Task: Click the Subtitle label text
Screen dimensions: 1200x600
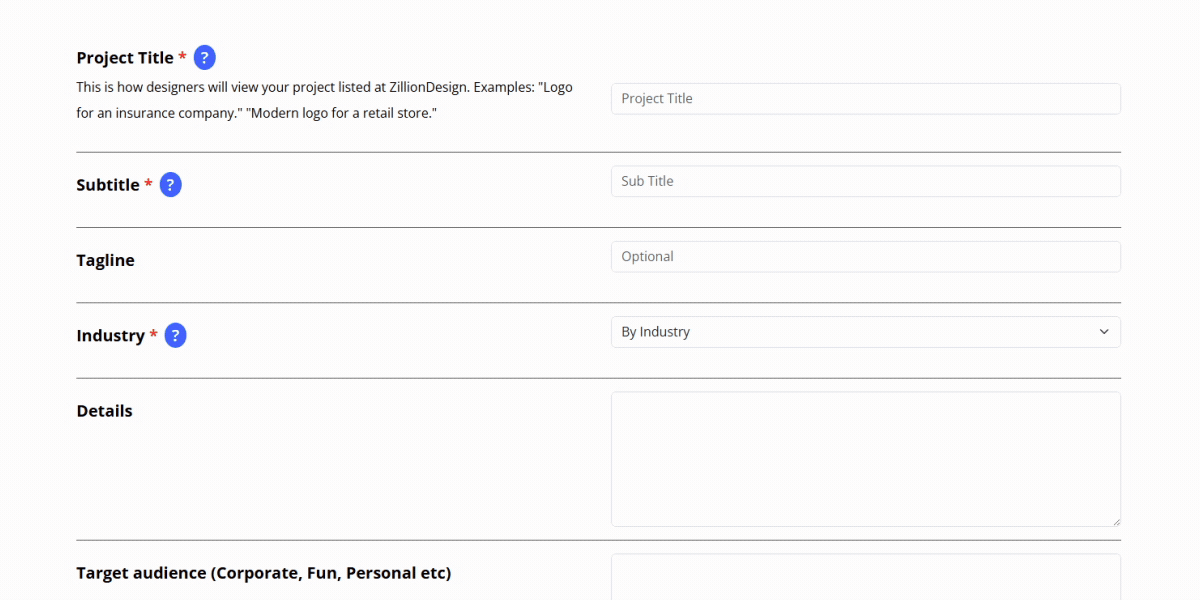Action: pyautogui.click(x=108, y=185)
